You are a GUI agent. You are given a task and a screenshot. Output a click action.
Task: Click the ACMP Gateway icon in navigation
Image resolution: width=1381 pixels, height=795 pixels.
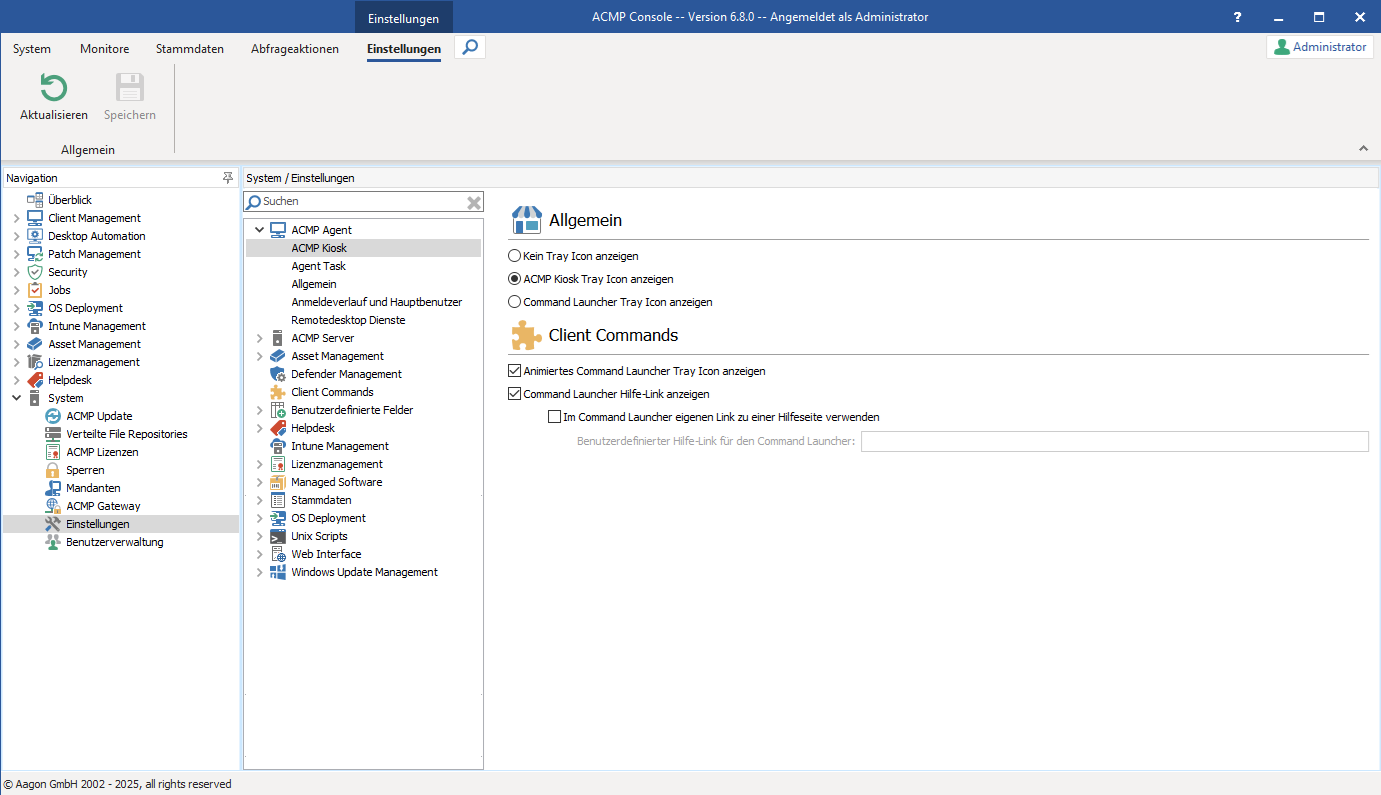(x=53, y=506)
